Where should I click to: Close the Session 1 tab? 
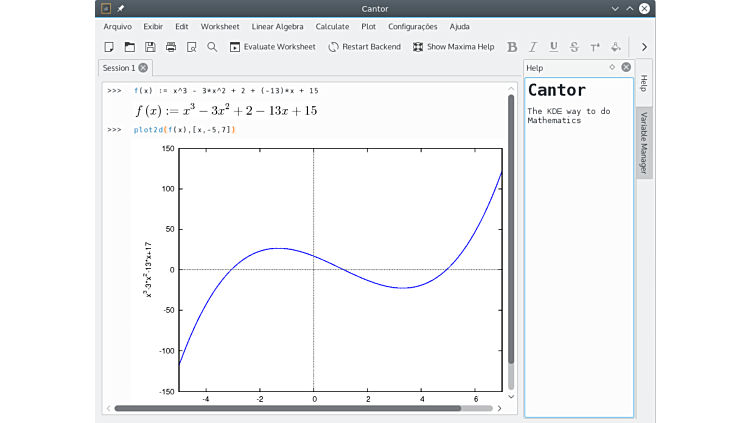point(143,68)
